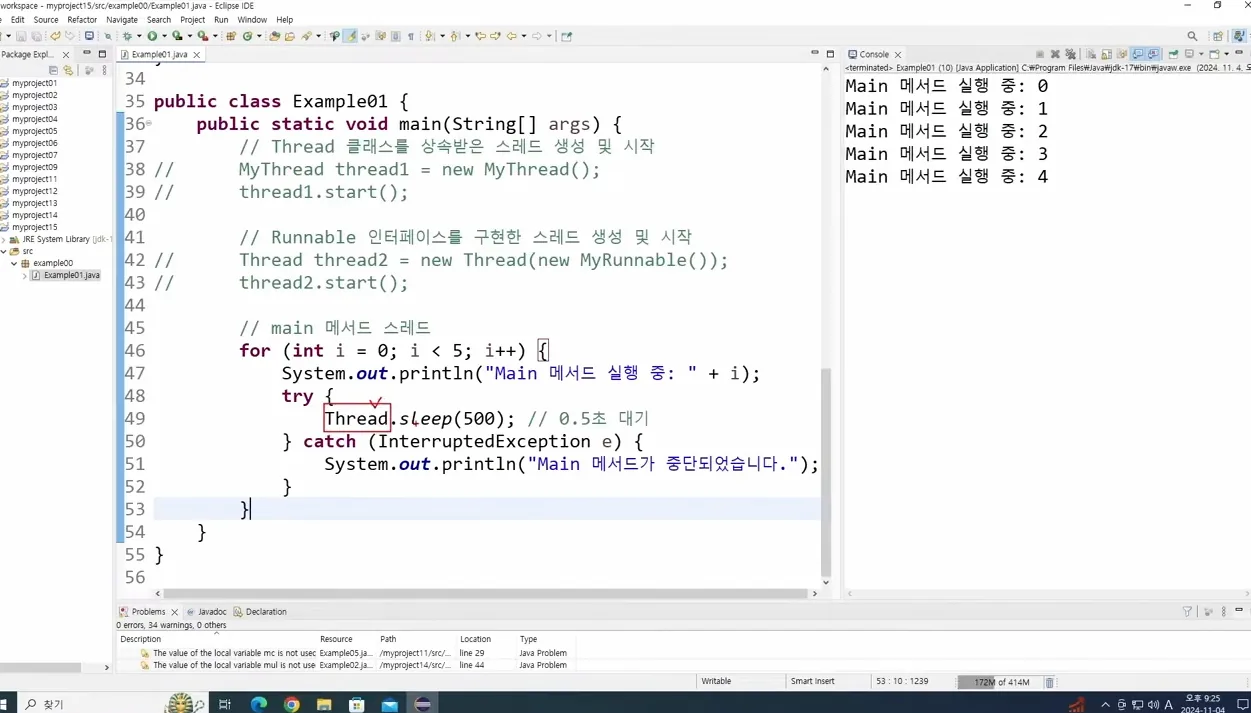Sort Problems by Location column header
The height and width of the screenshot is (713, 1251).
coord(475,639)
